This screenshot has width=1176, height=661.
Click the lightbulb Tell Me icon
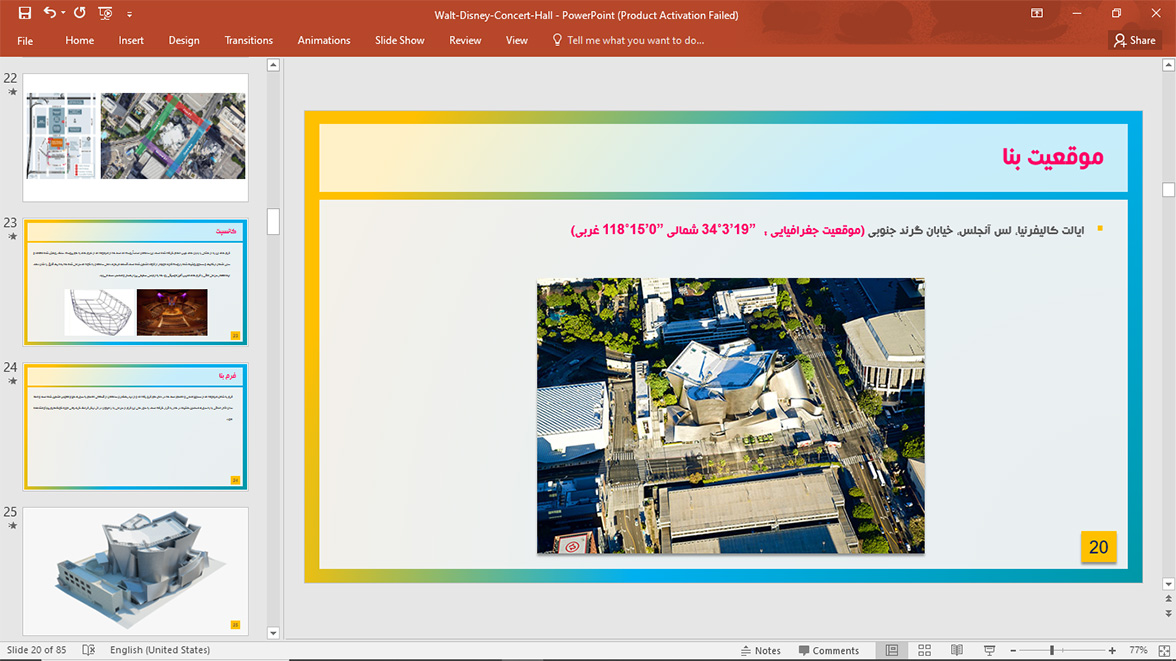click(x=556, y=40)
